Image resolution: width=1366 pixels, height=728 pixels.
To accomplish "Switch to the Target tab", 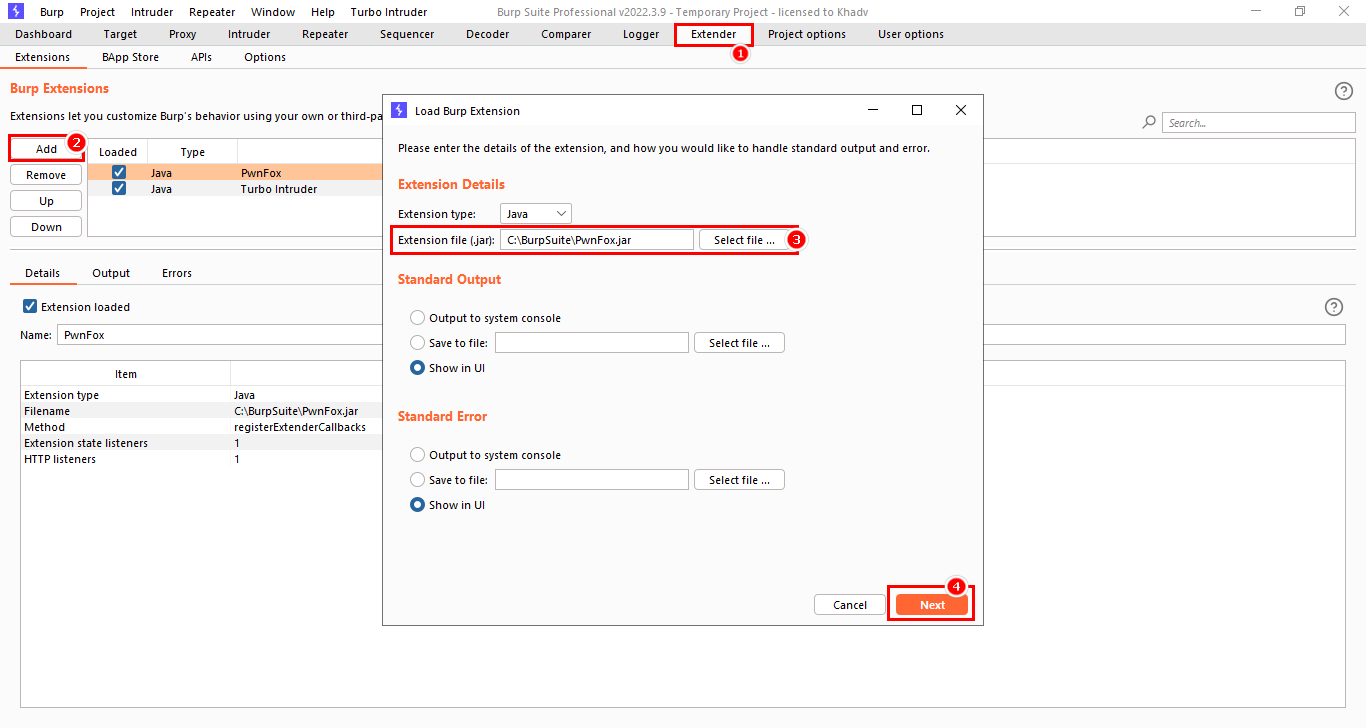I will [x=120, y=34].
